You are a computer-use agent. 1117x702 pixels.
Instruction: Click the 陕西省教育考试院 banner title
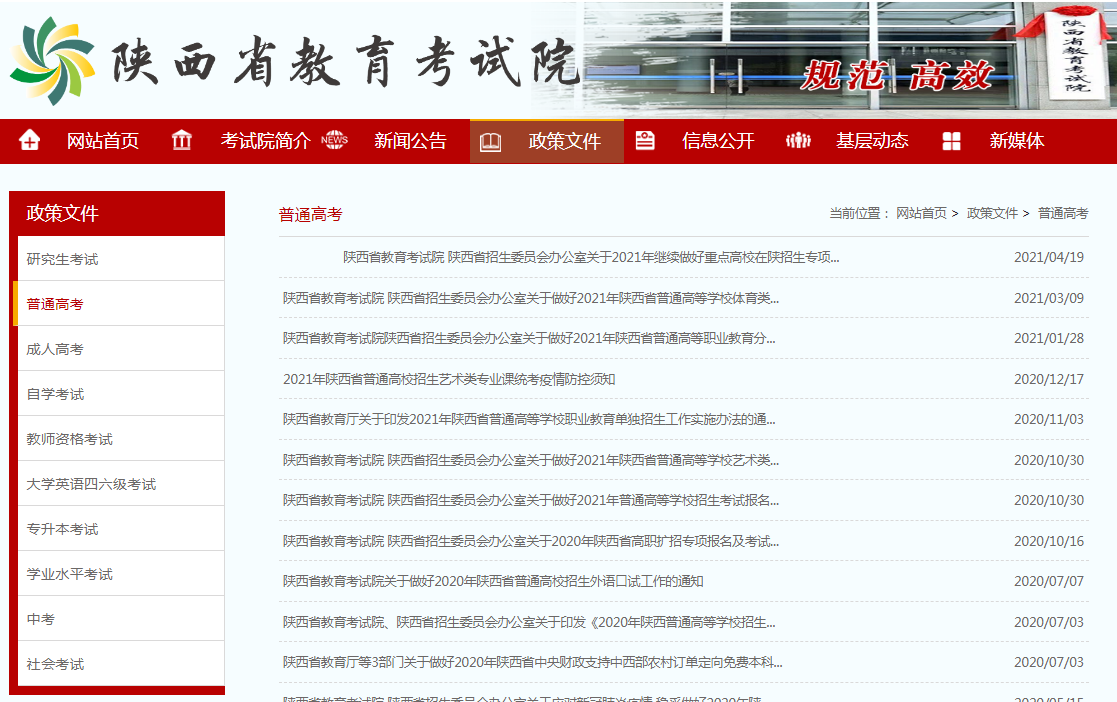click(x=345, y=61)
